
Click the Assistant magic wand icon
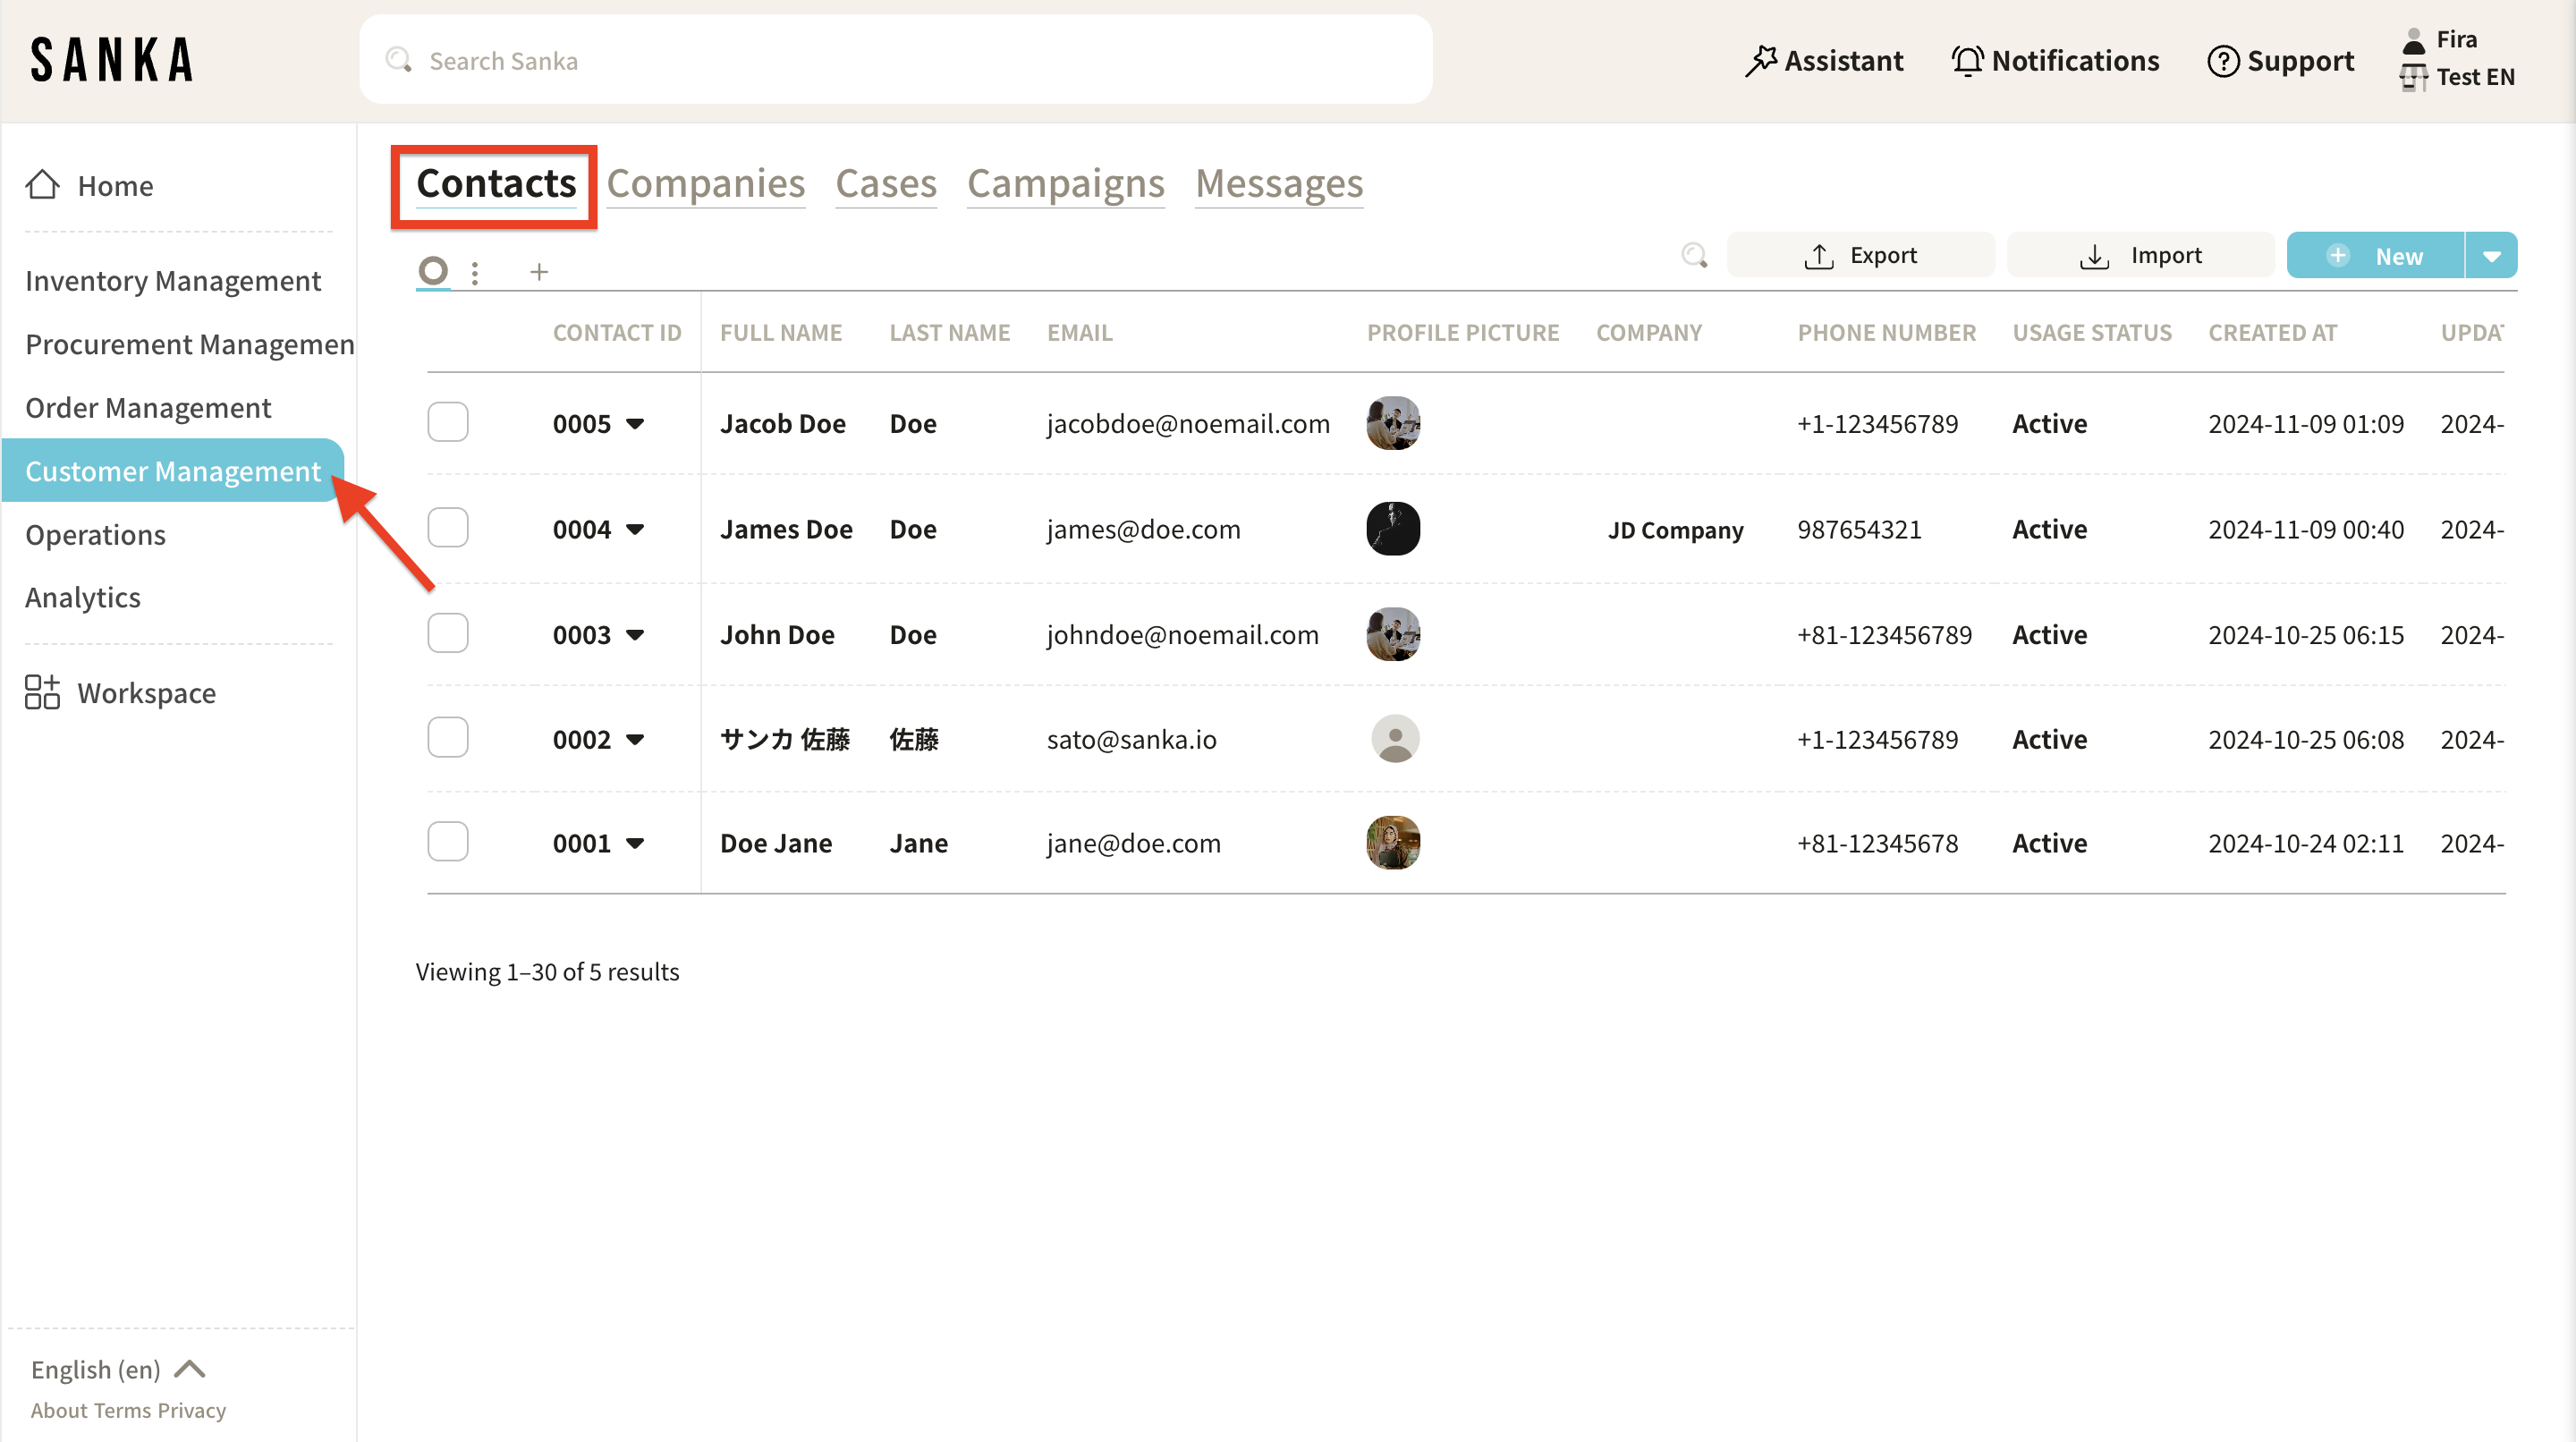point(1760,61)
